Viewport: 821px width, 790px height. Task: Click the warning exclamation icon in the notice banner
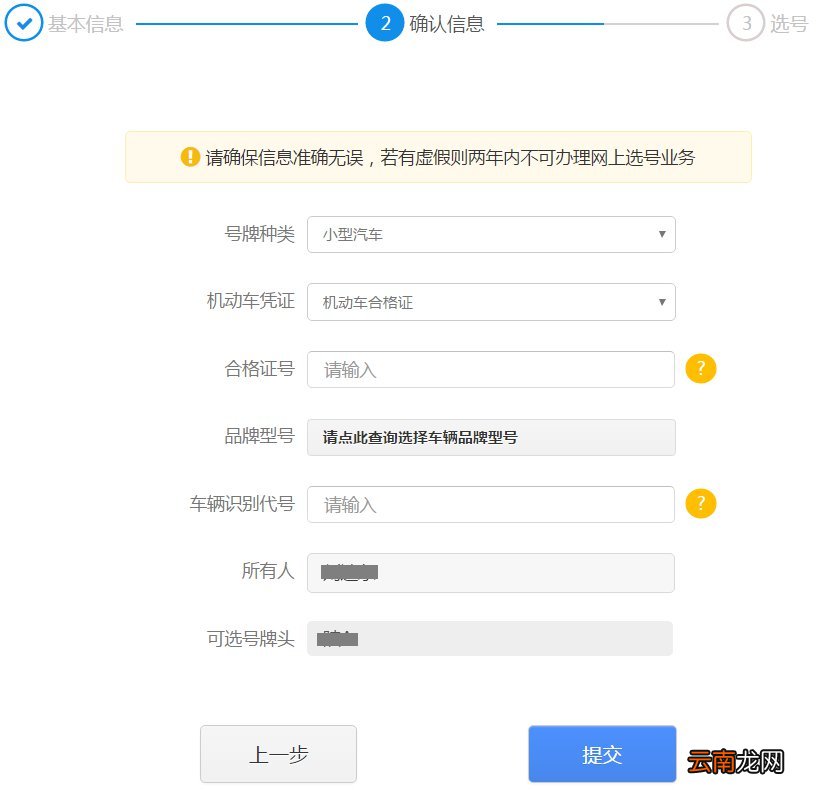tap(190, 157)
